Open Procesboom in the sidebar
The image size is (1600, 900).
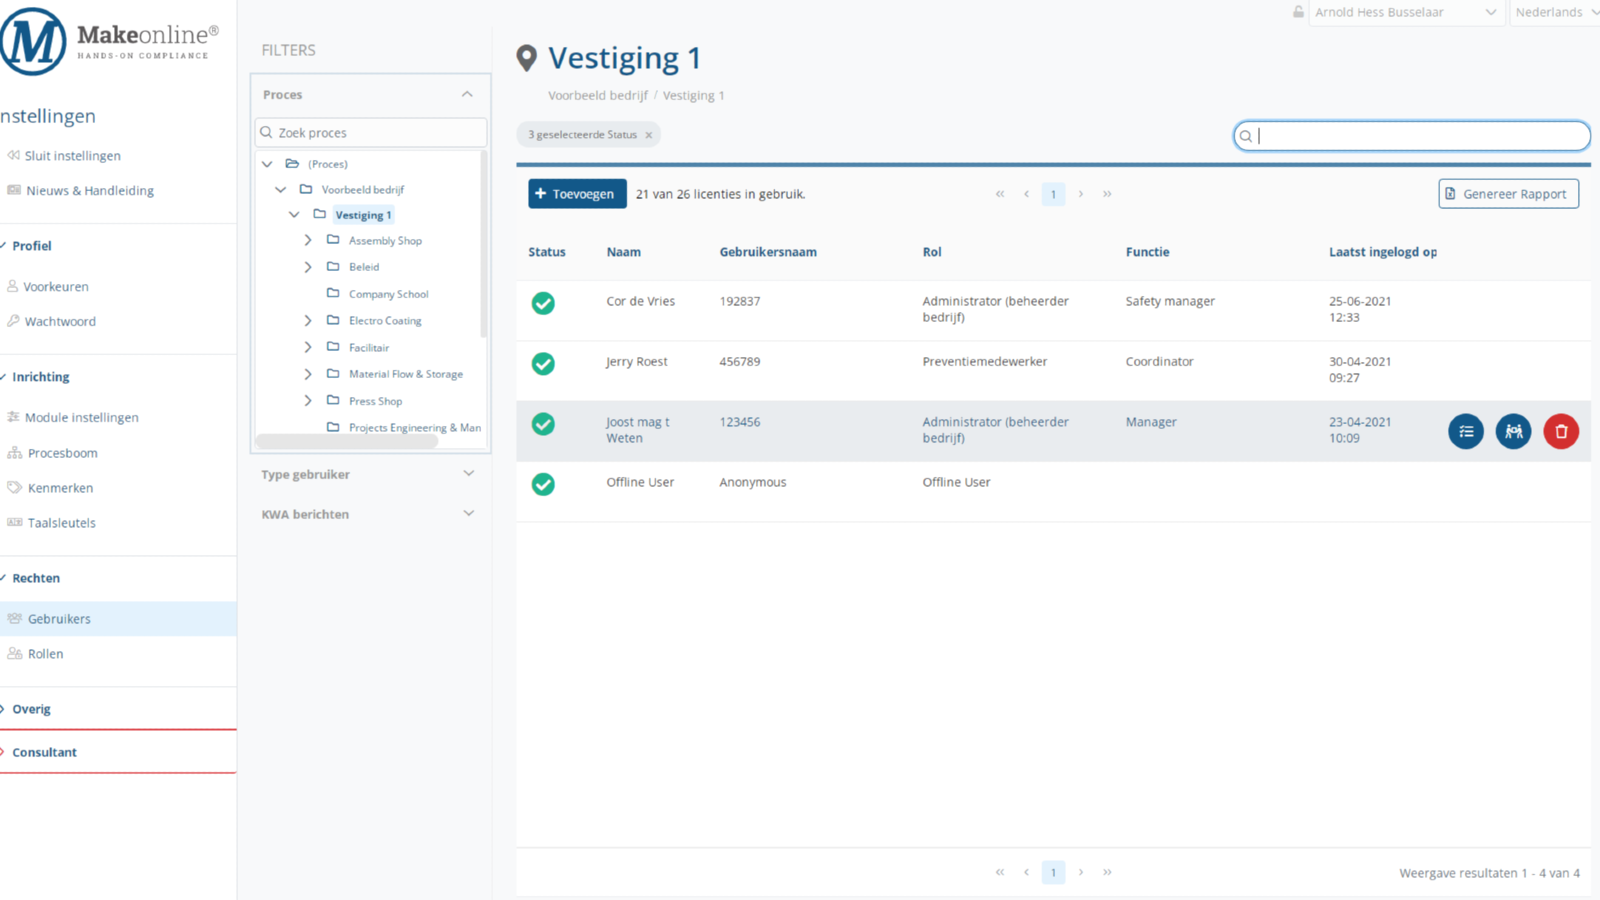click(x=62, y=453)
